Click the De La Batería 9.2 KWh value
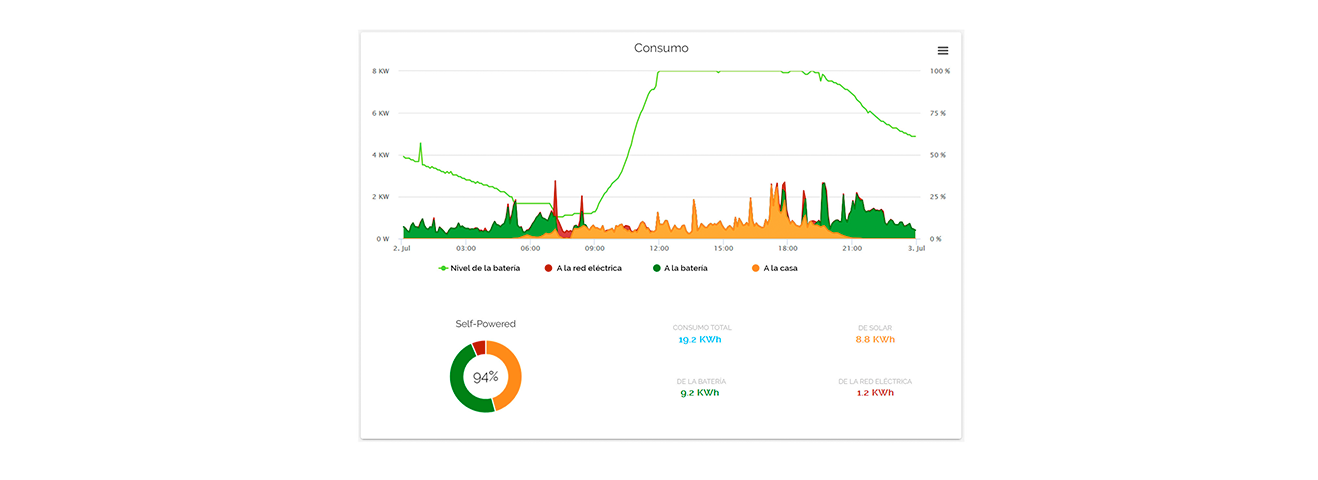Image resolution: width=1318 pixels, height=480 pixels. (700, 393)
